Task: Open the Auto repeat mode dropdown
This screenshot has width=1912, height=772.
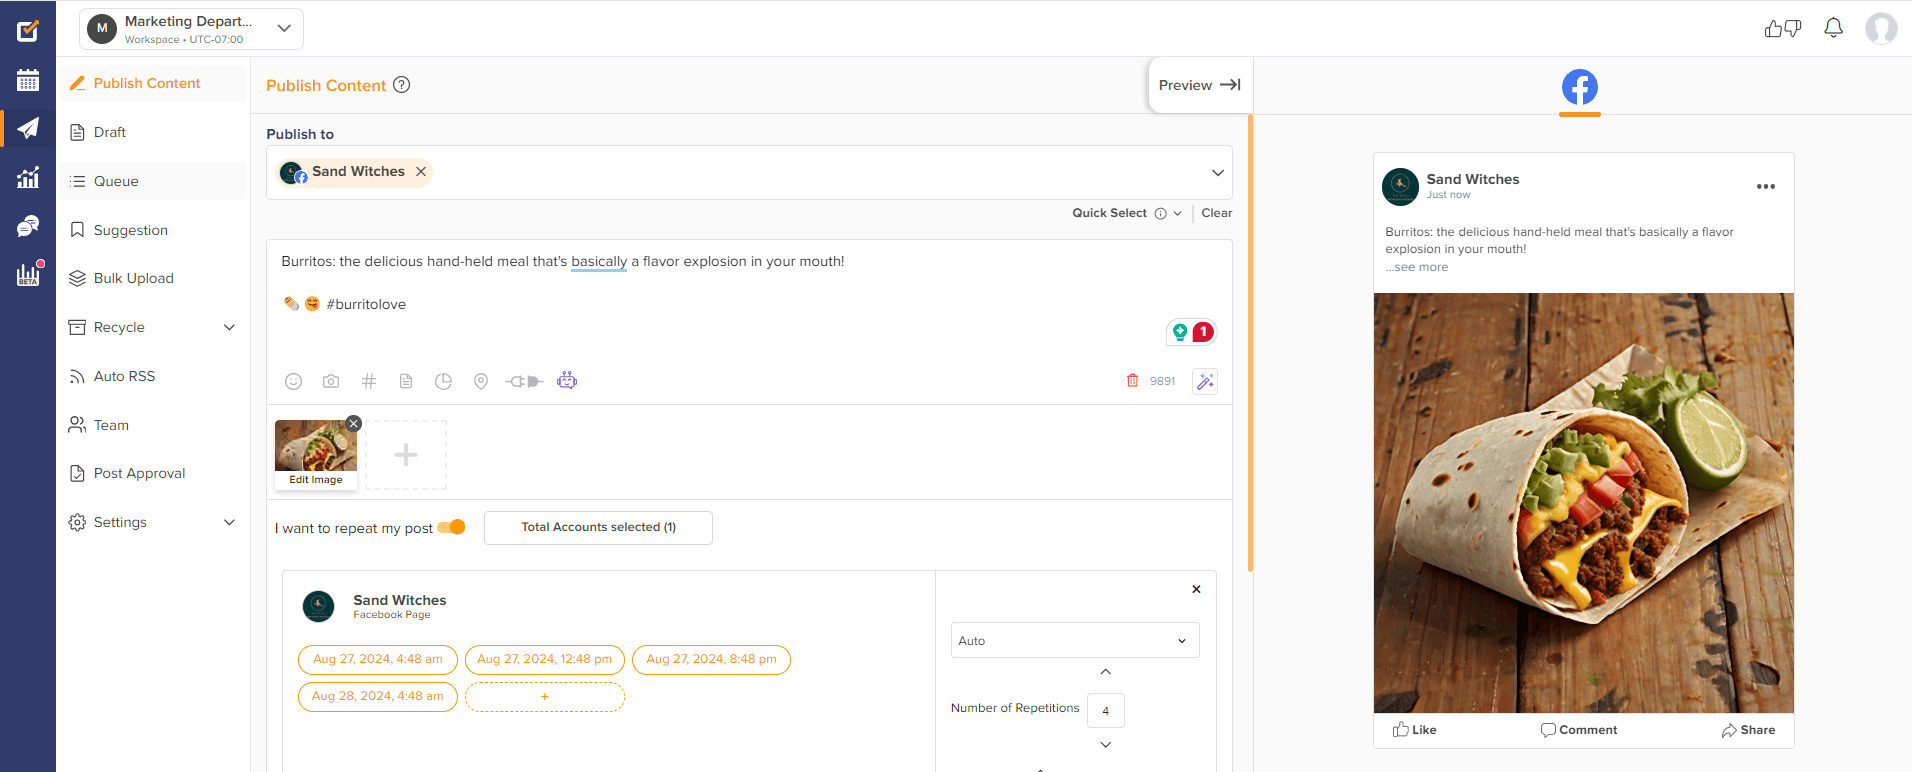Action: 1075,640
